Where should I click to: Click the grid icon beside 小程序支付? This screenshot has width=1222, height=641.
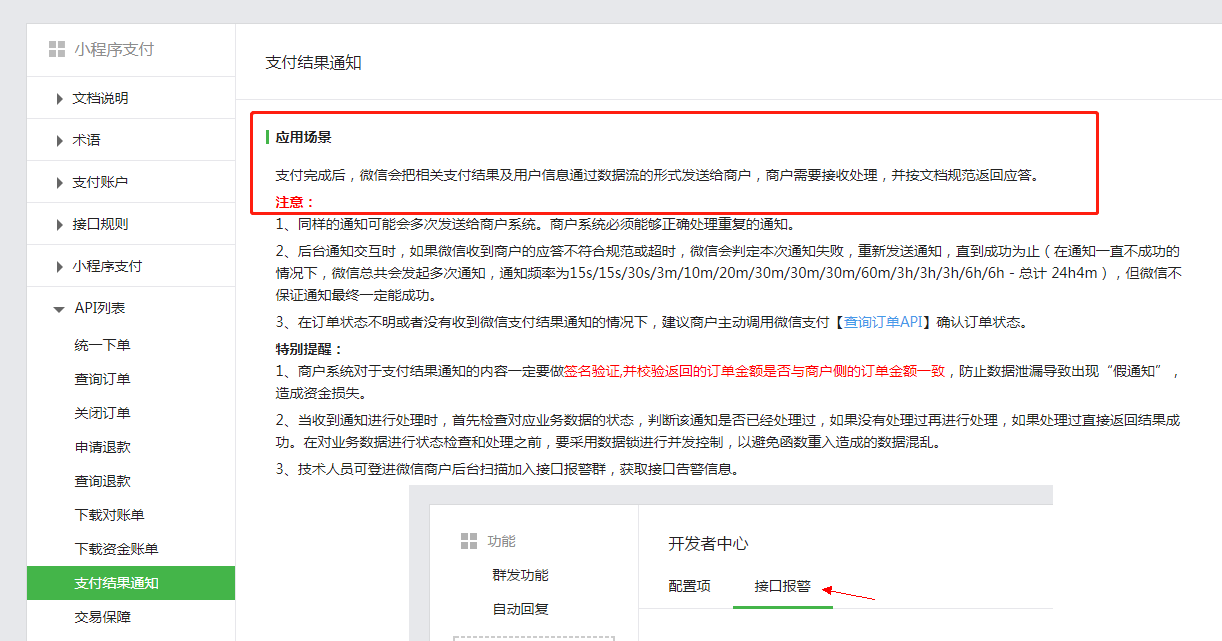pyautogui.click(x=57, y=48)
